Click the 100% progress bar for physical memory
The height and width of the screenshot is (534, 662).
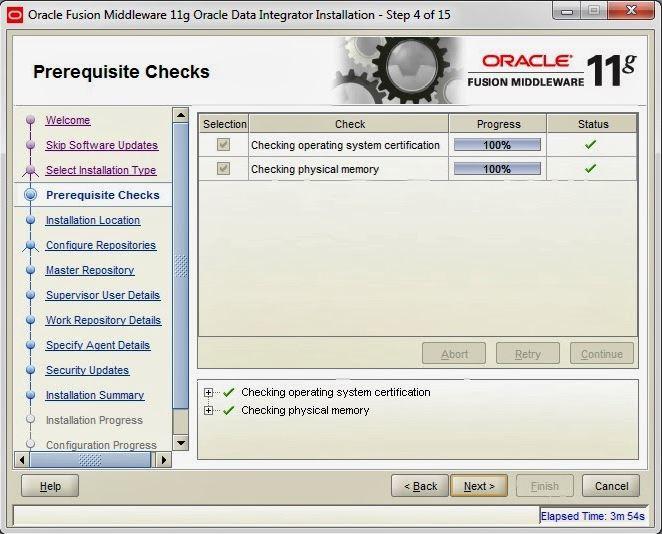coord(497,169)
